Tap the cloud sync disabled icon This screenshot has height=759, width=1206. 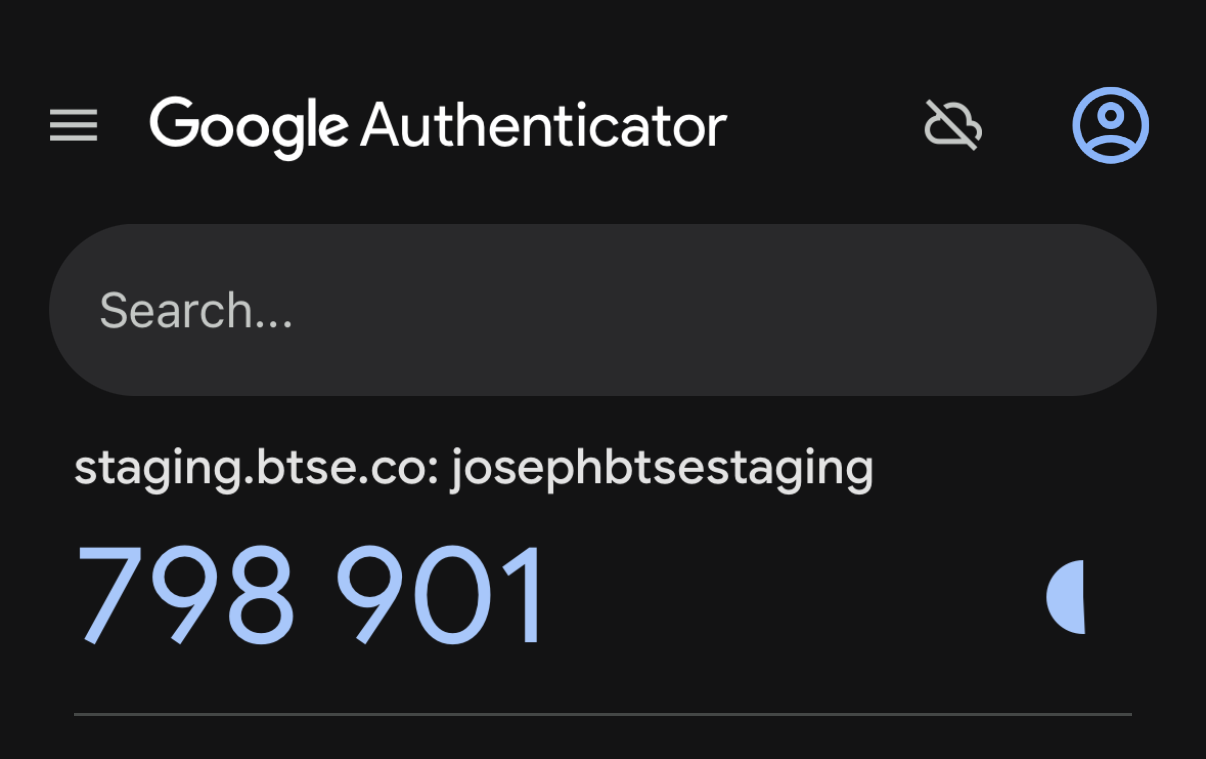(952, 126)
